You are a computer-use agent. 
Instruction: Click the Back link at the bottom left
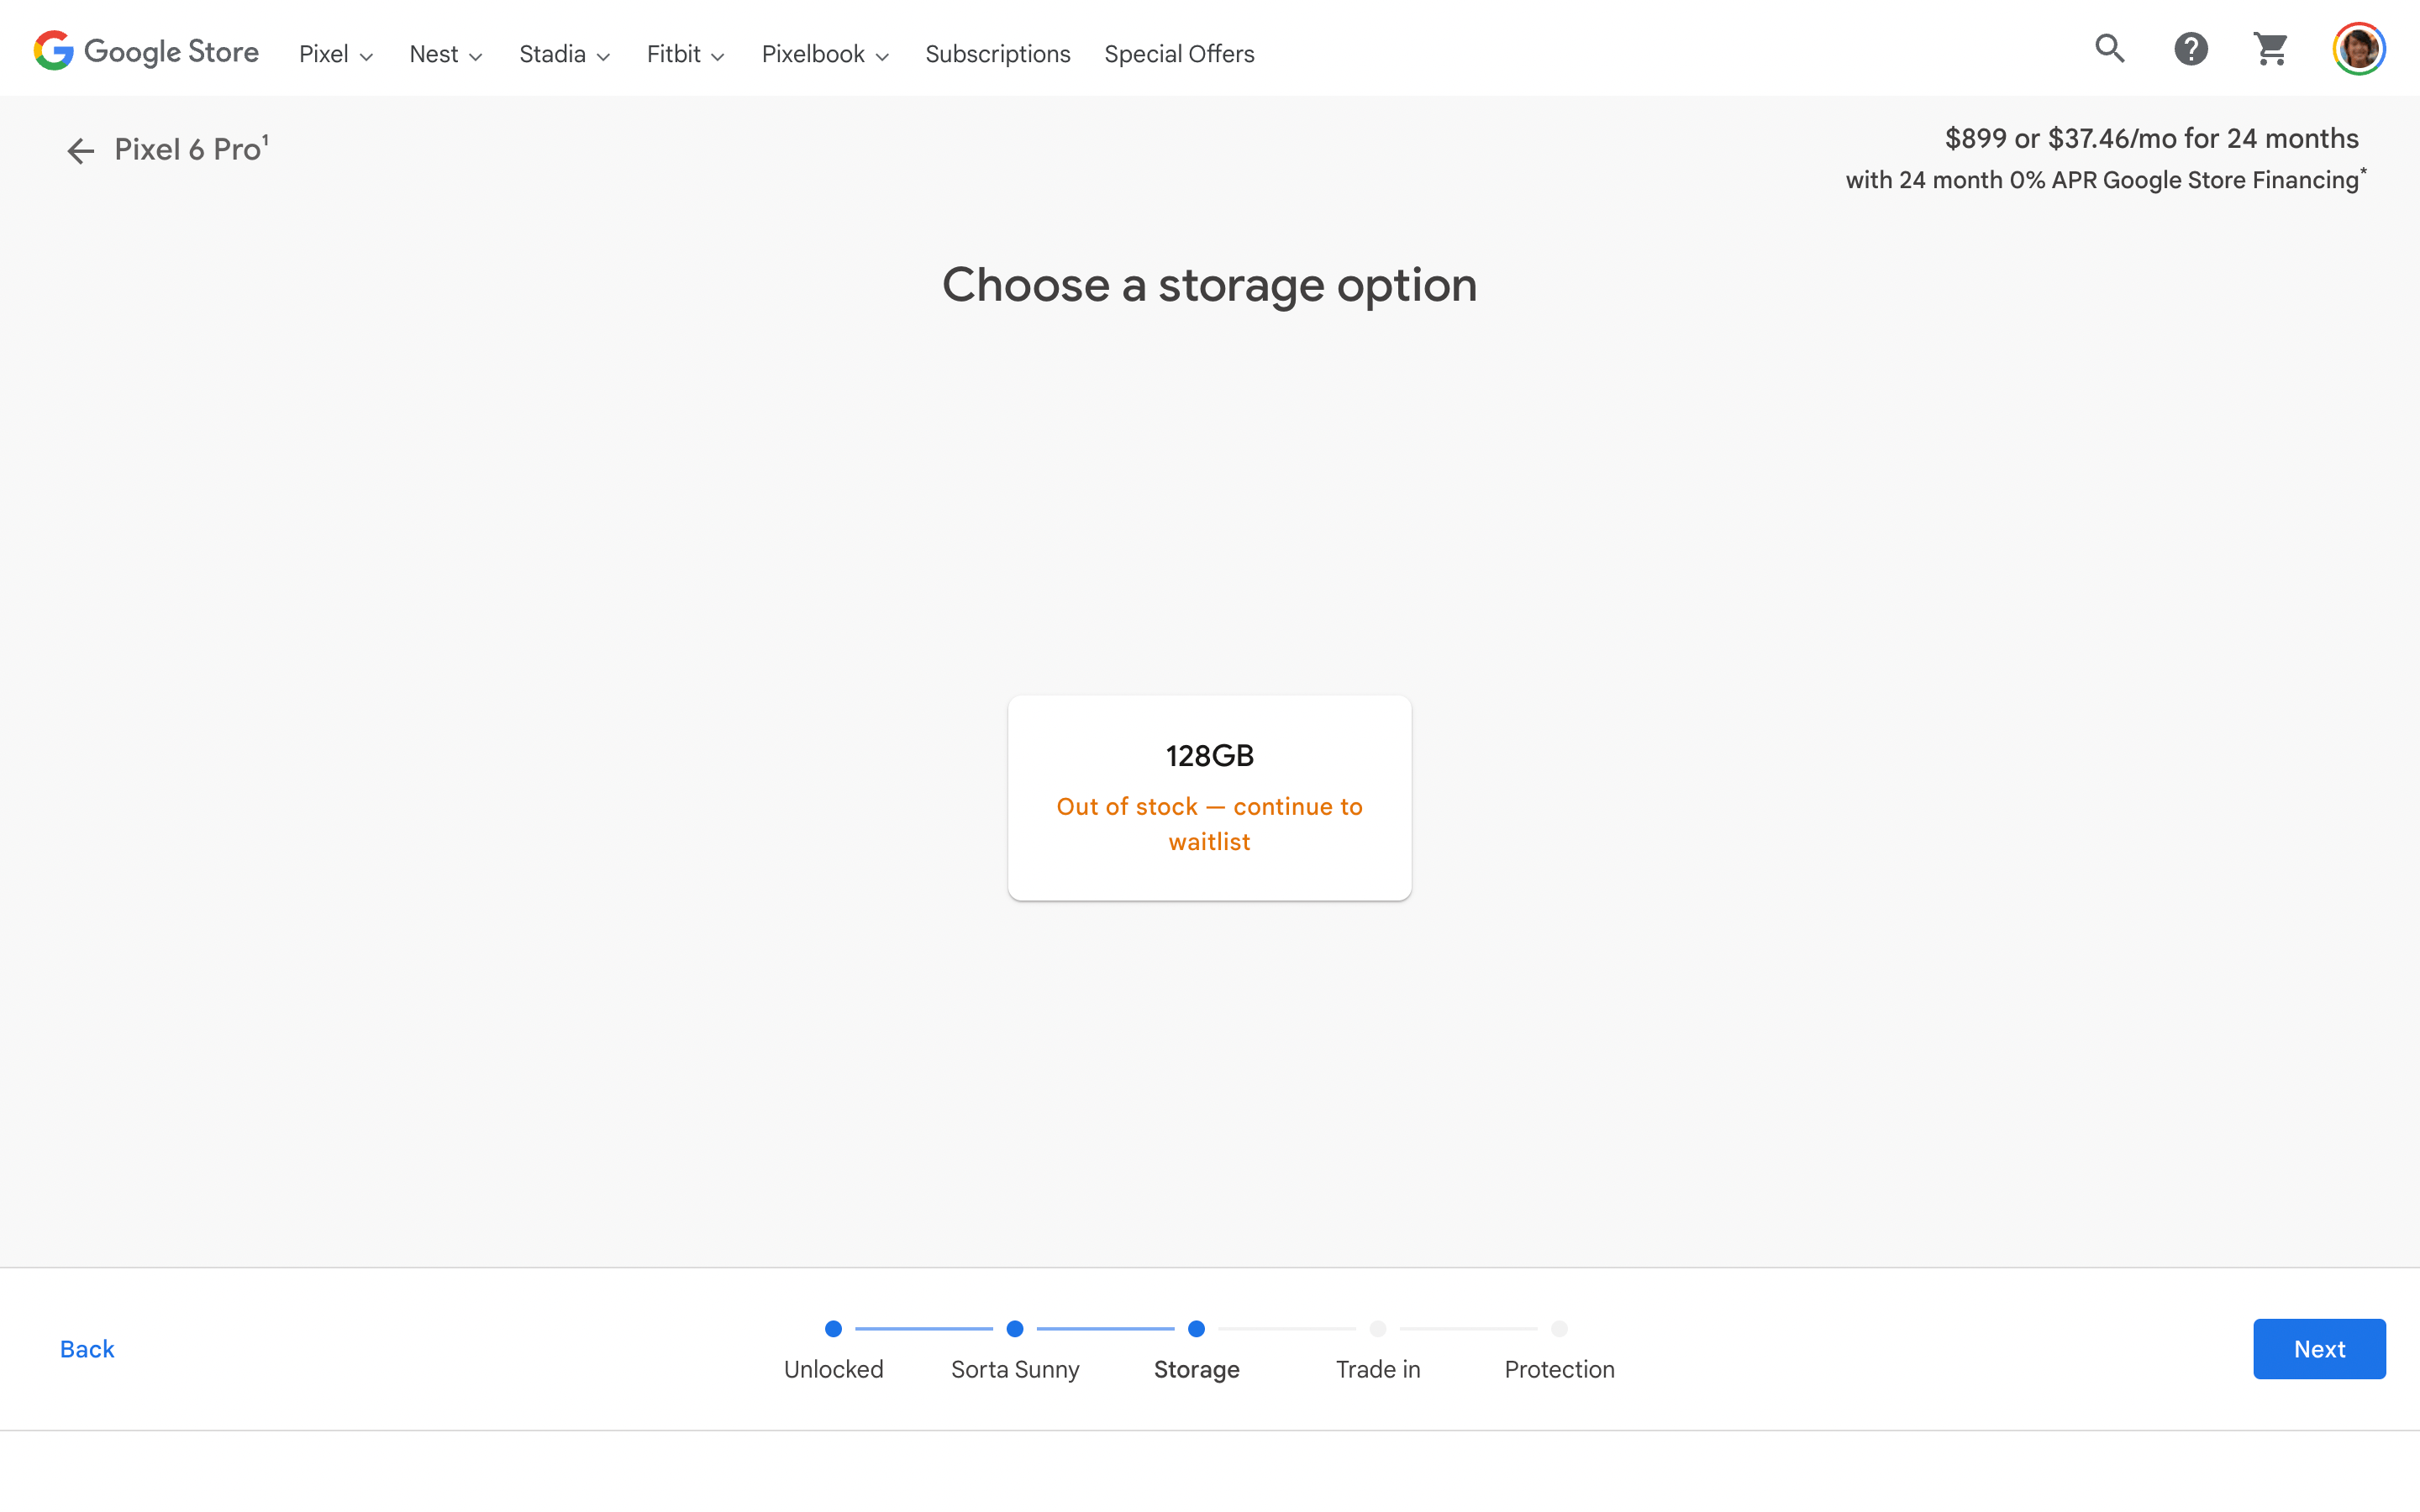[87, 1349]
